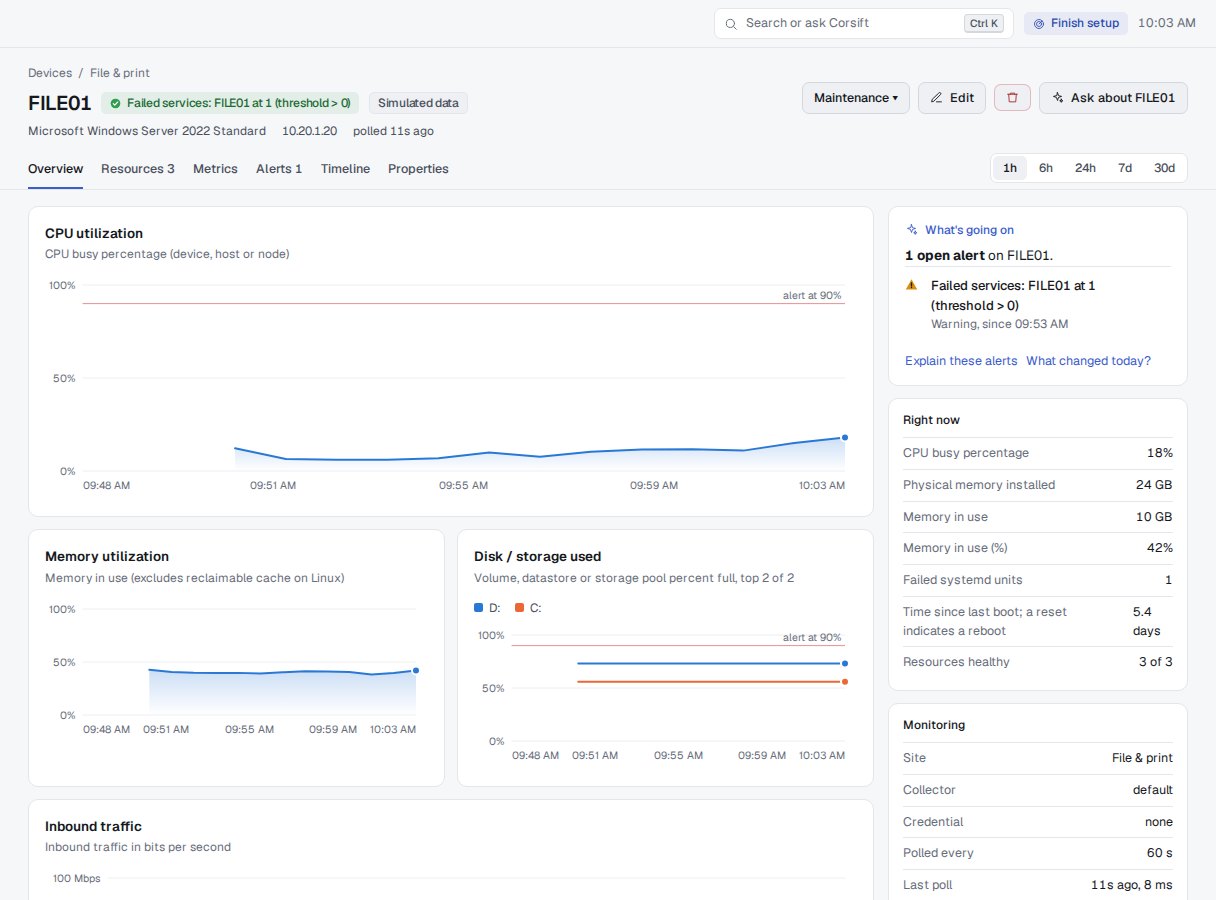Viewport: 1216px width, 900px height.
Task: Open the Maintenance dropdown
Action: (855, 98)
